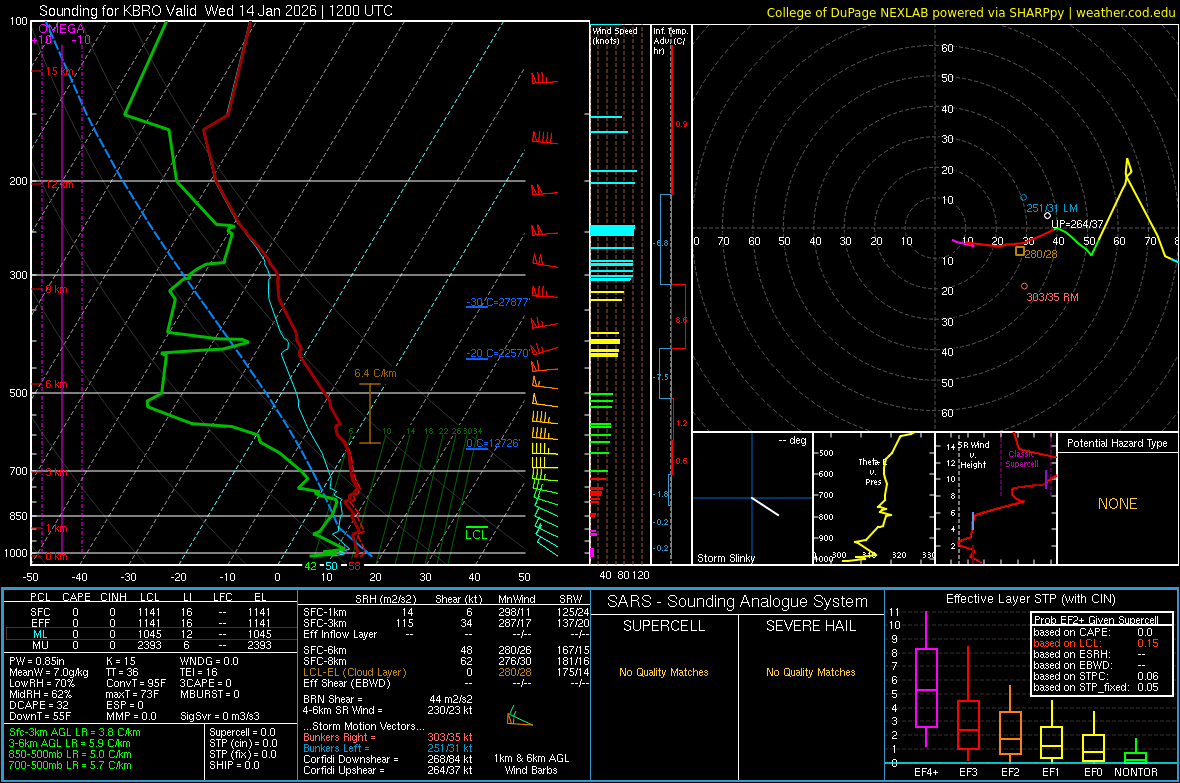Click the 280/28 hodograph label

pos(1041,254)
